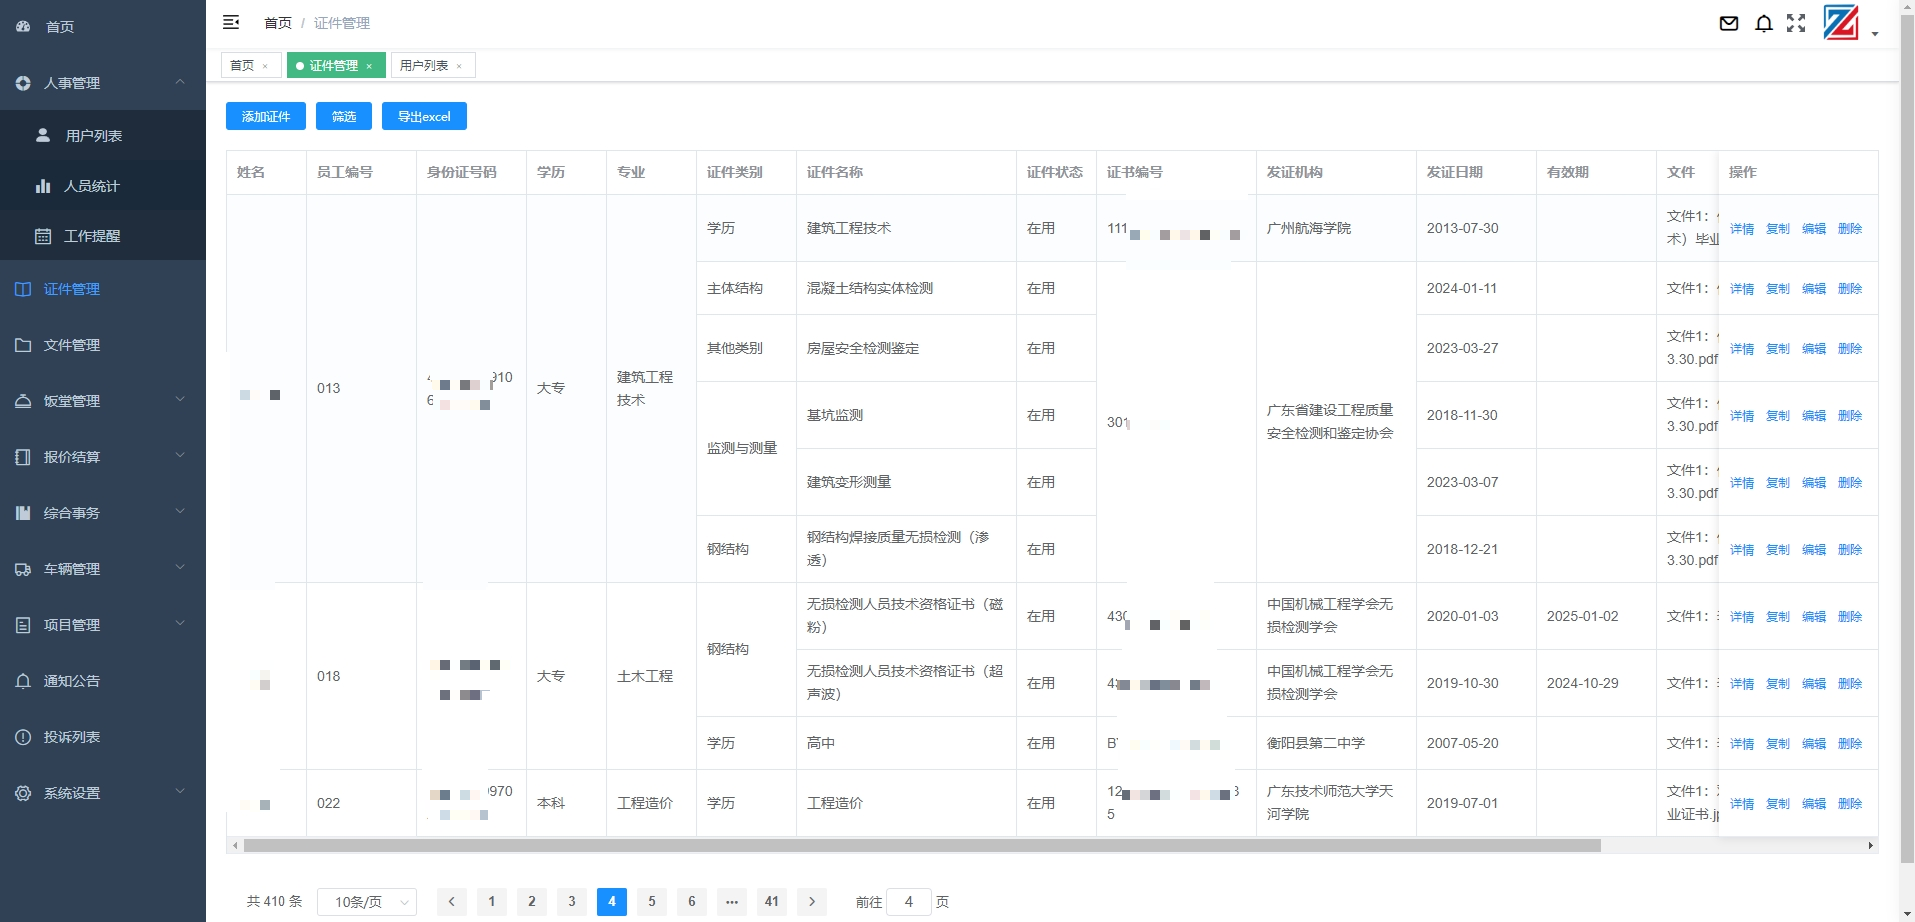
Task: Click the 饭堂管理 sidebar icon
Action: point(23,401)
